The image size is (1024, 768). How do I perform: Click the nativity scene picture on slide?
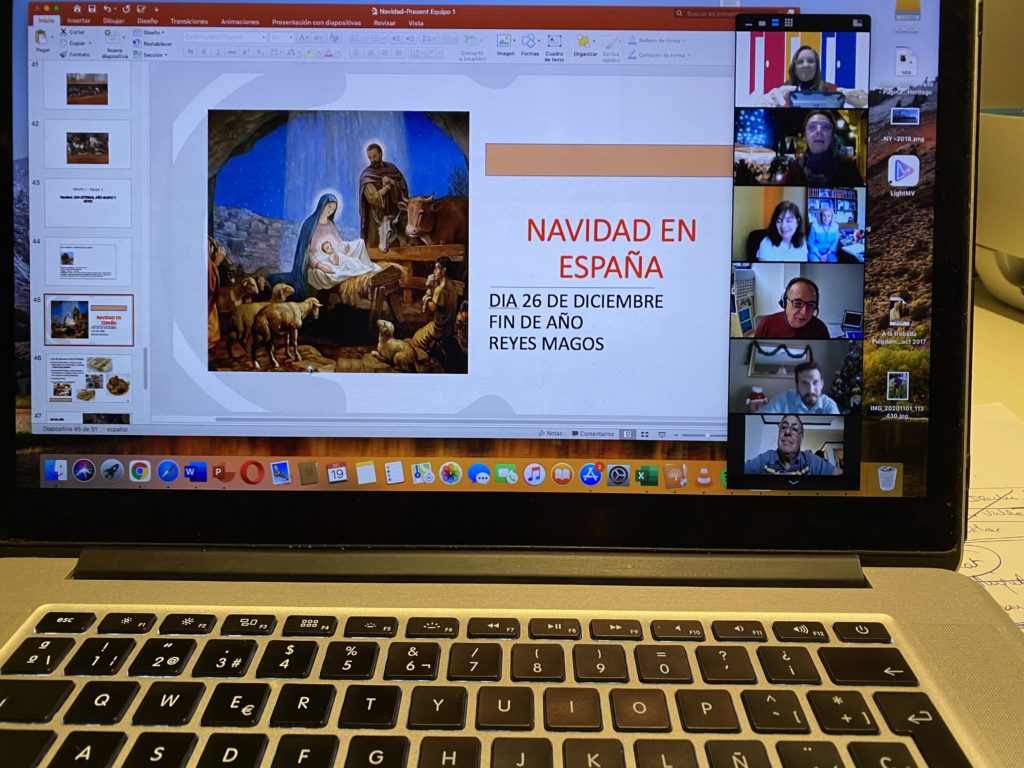(338, 242)
